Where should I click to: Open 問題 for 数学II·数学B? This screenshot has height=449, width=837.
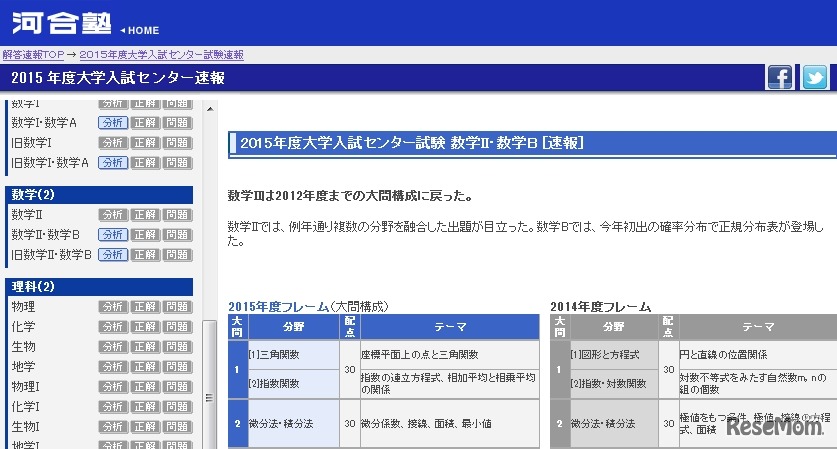click(177, 234)
